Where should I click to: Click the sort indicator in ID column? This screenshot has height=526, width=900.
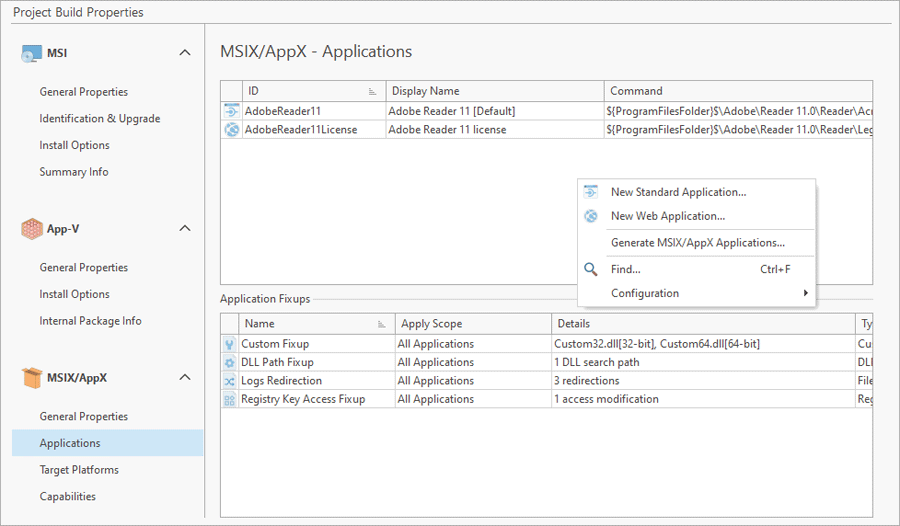372,91
